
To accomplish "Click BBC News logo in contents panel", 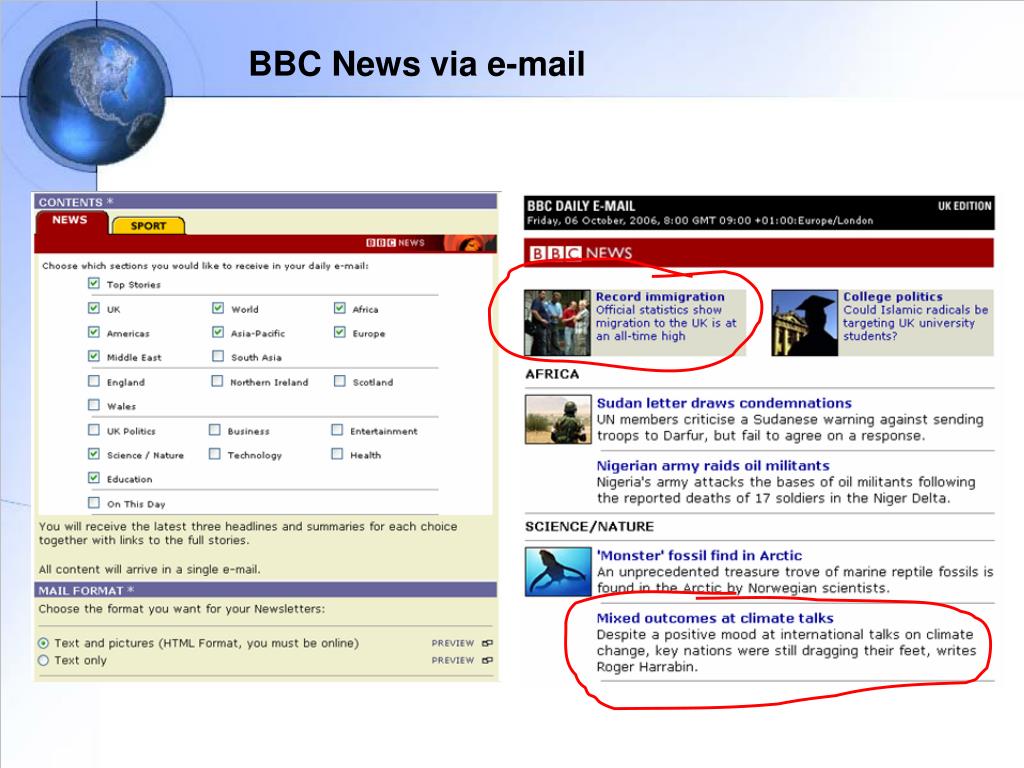I will (396, 243).
